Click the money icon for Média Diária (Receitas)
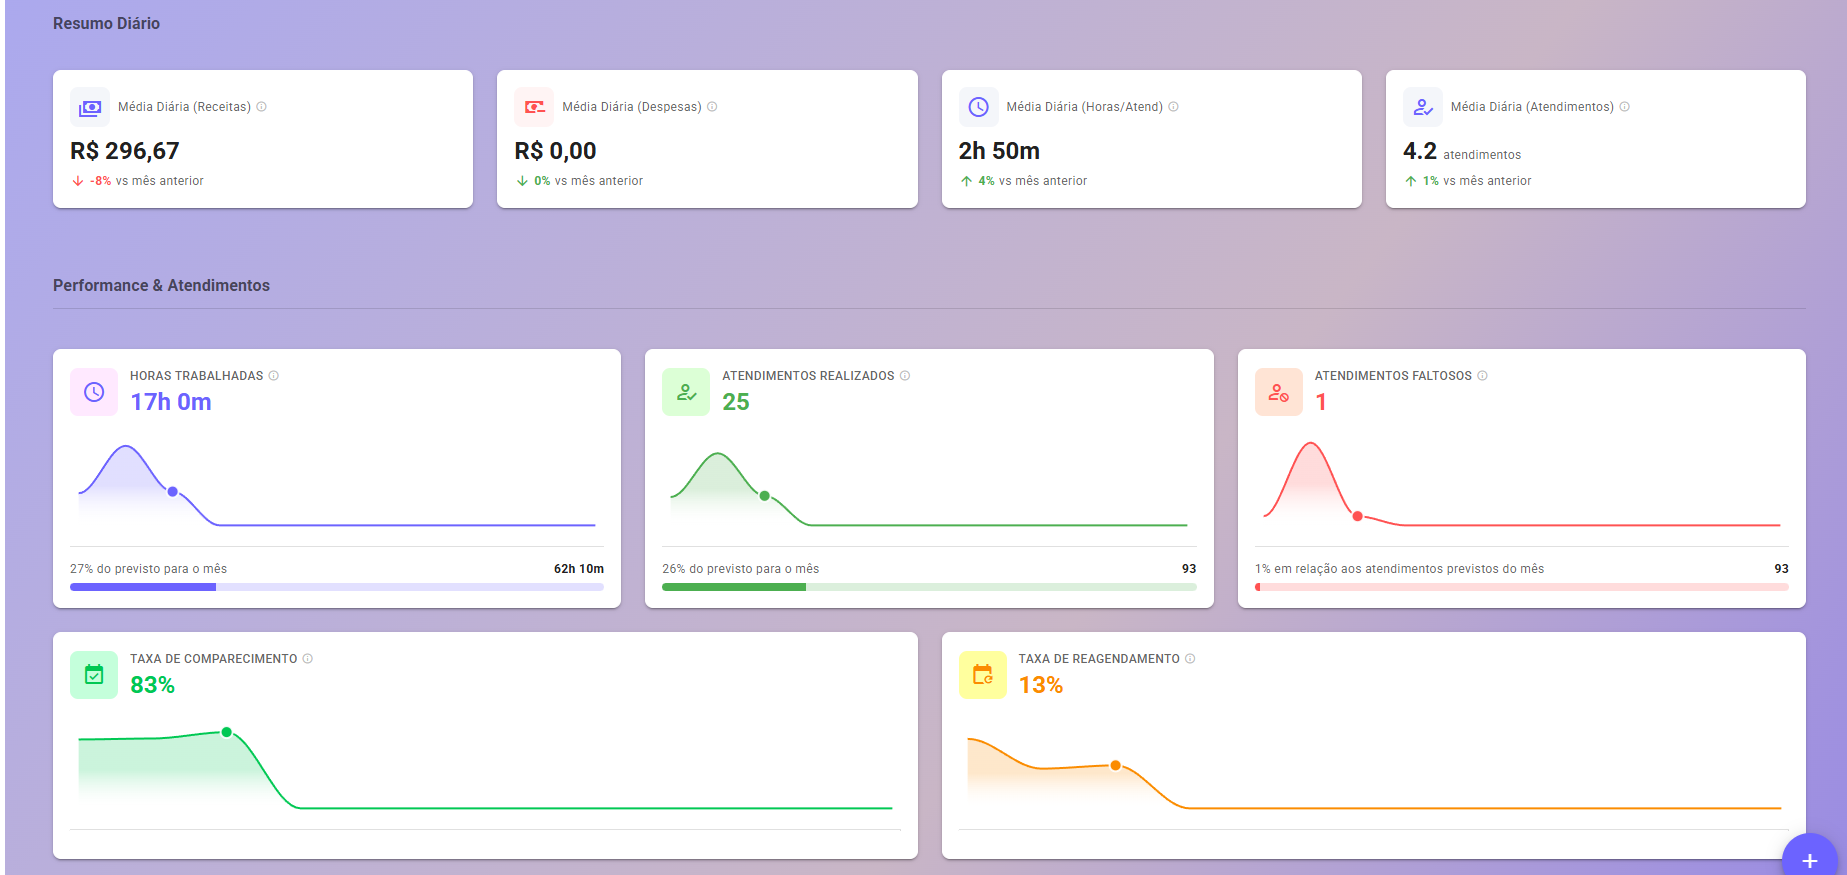 coord(90,107)
